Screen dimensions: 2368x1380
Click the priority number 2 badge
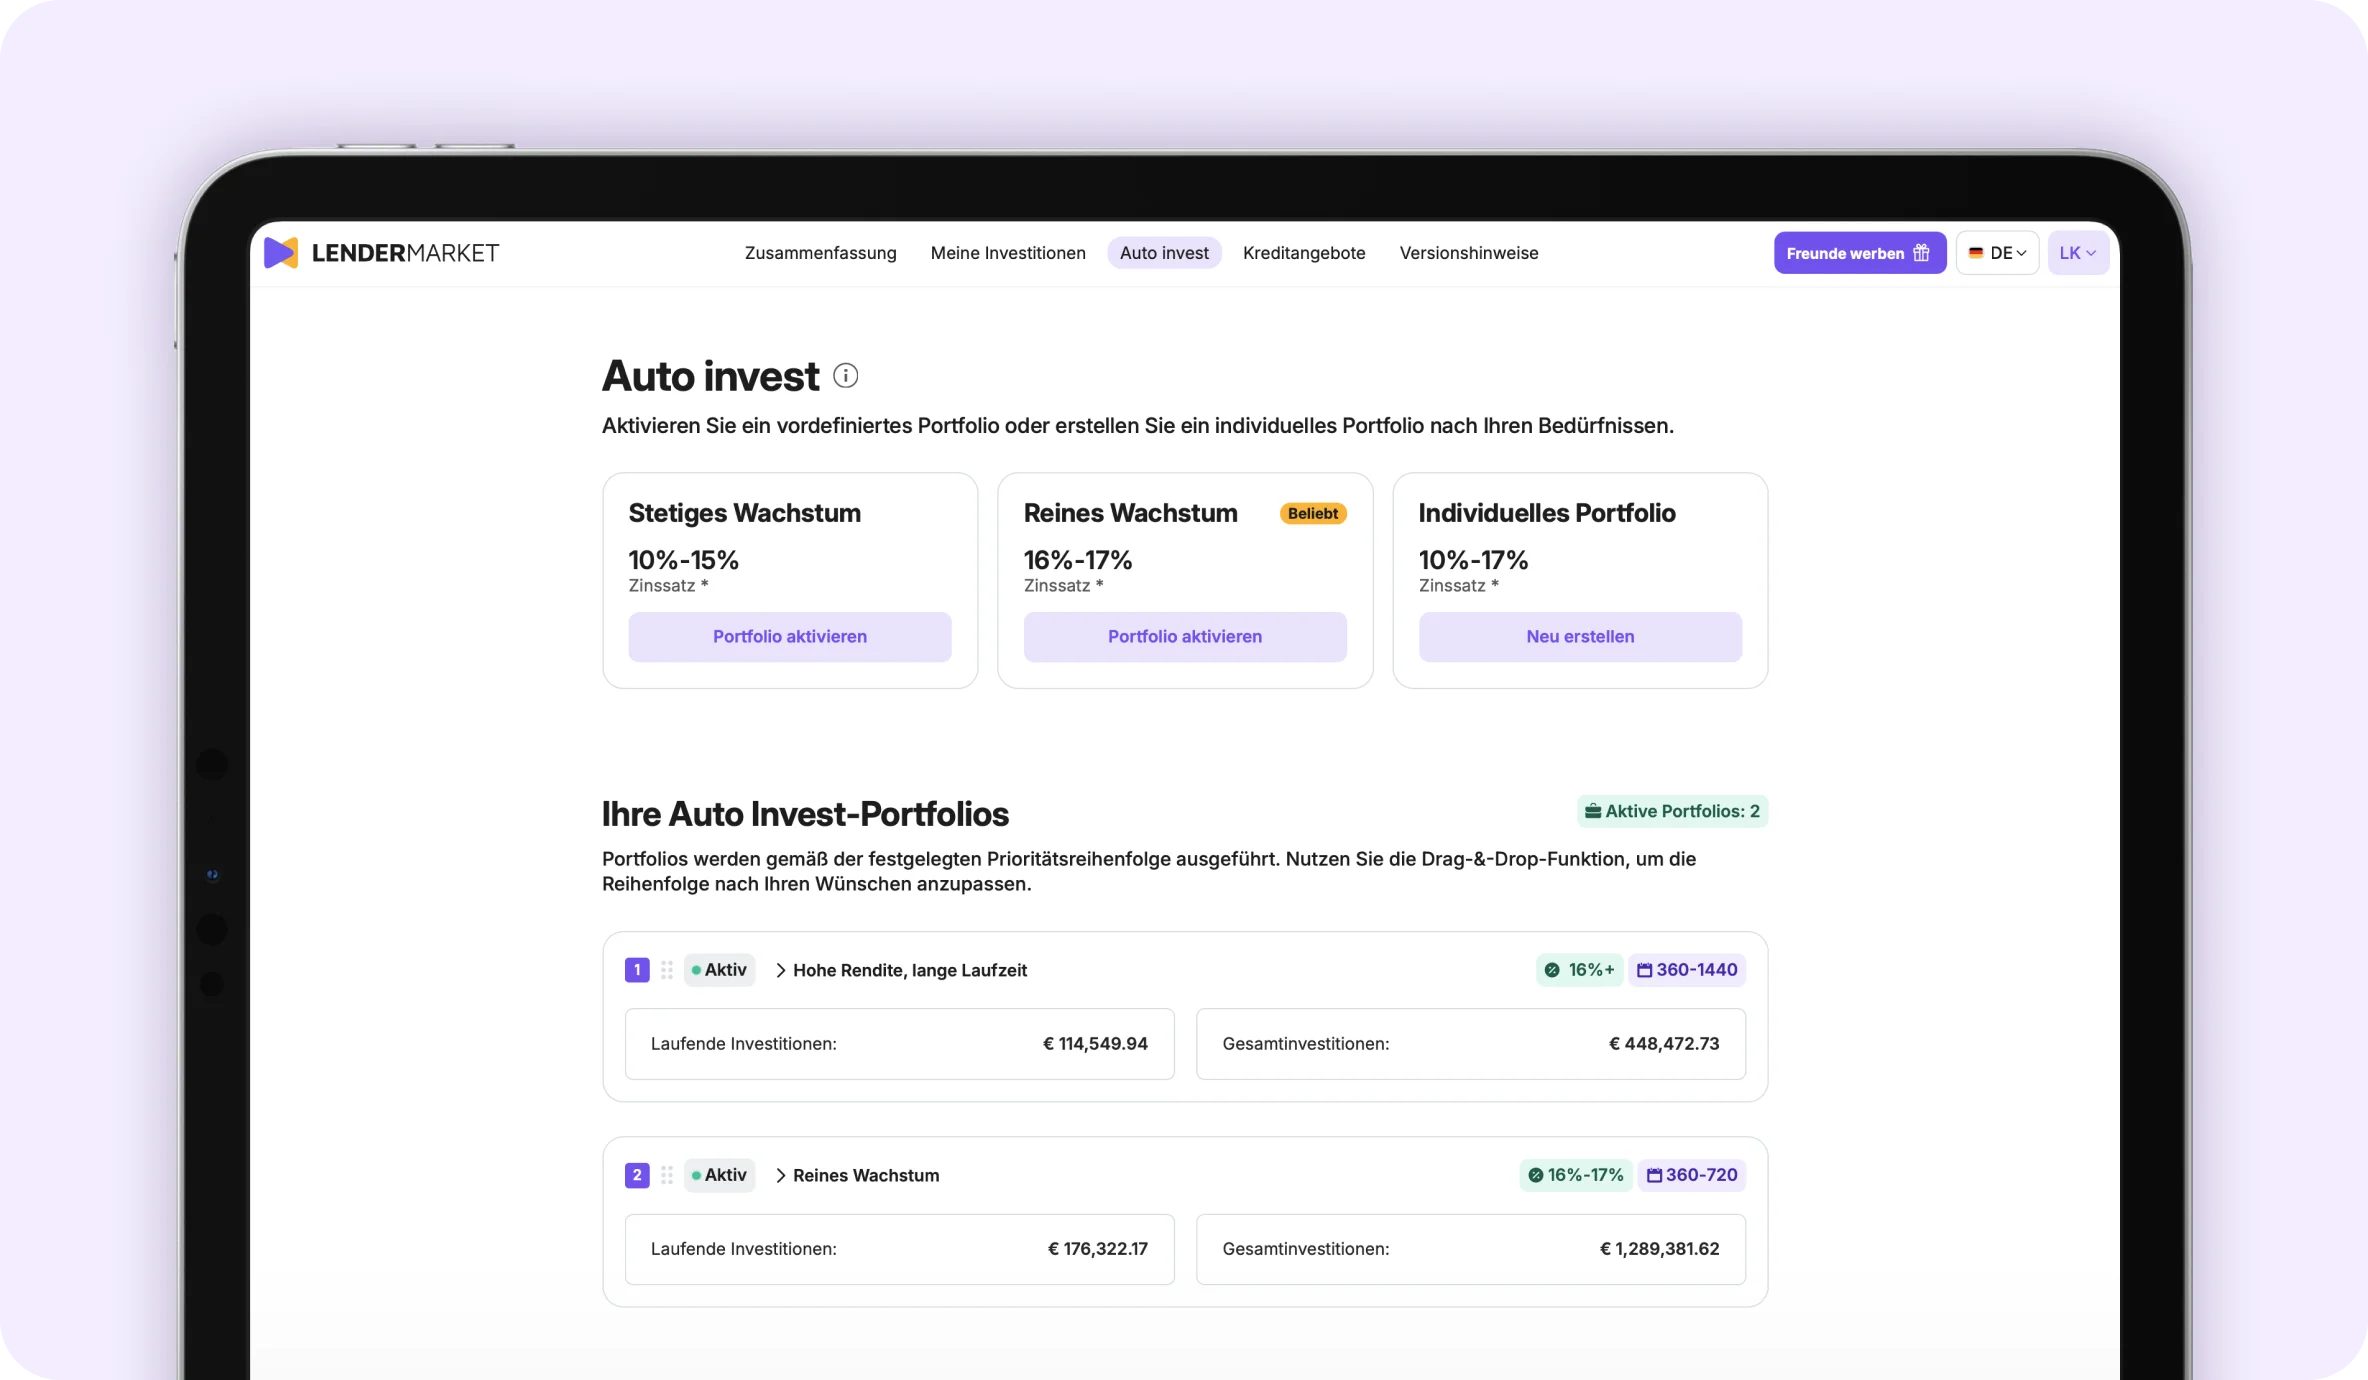637,1175
